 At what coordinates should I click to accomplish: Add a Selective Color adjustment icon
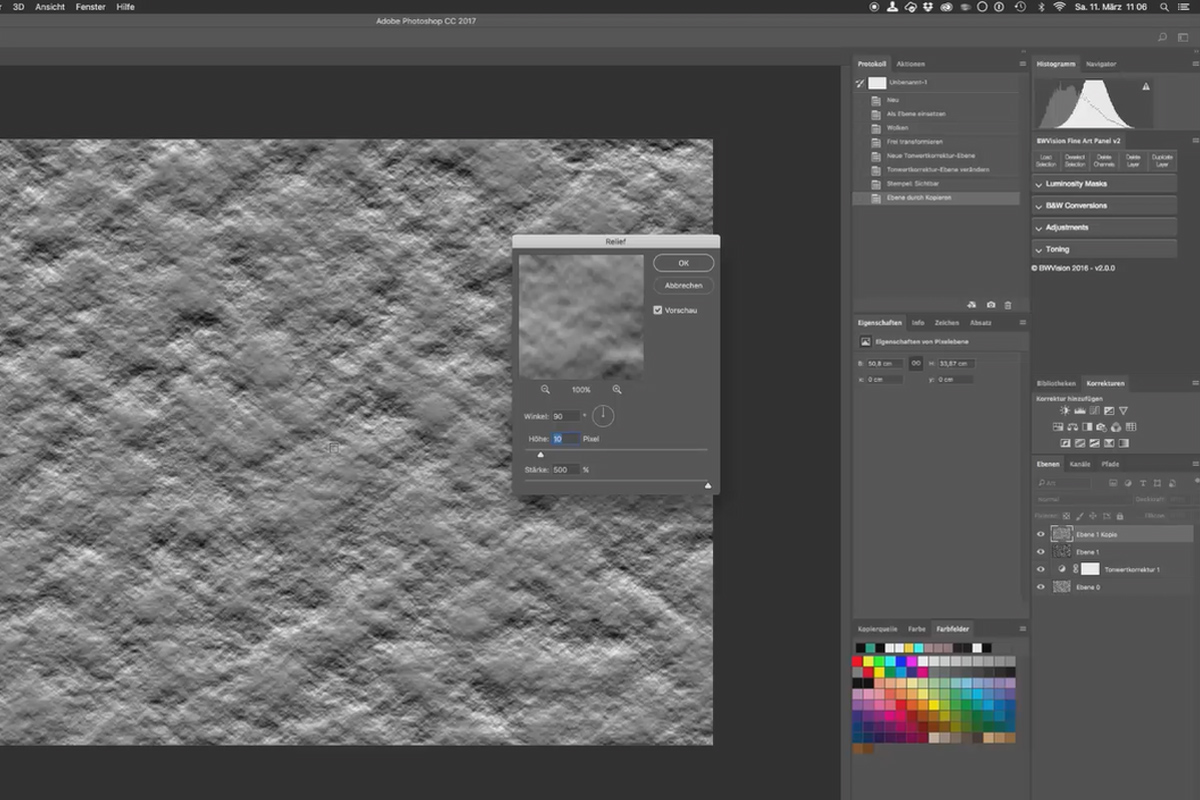tap(1109, 443)
